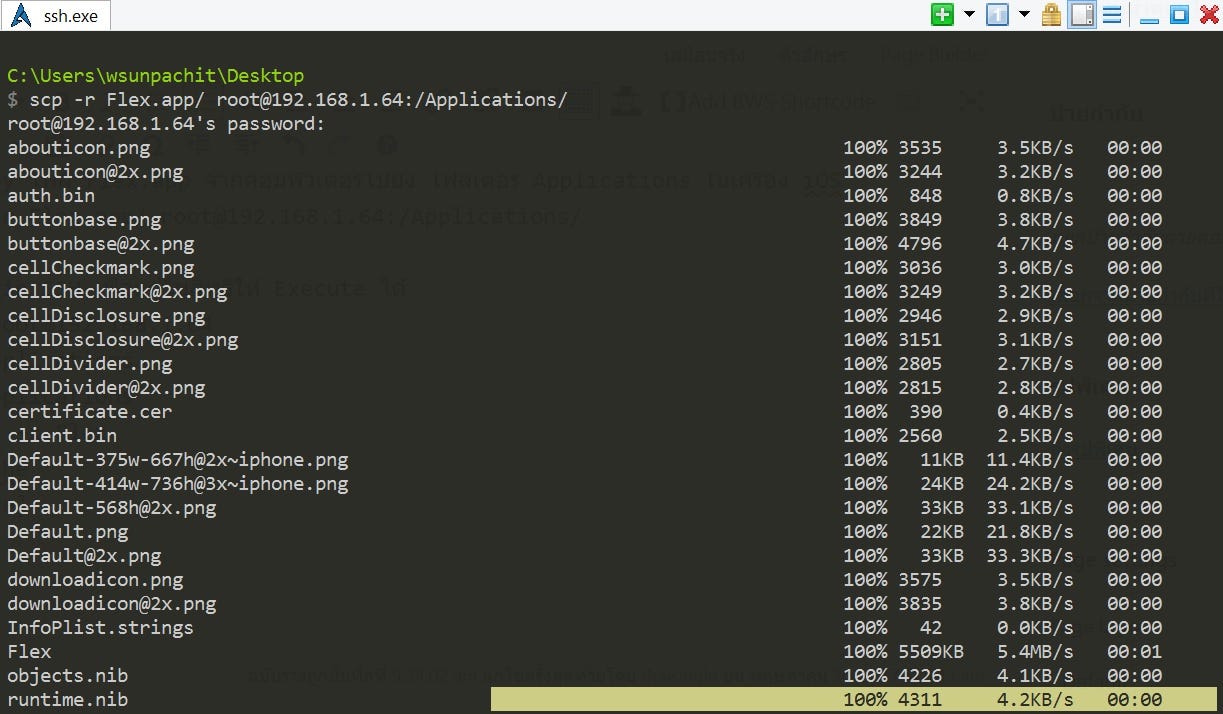Open the dropdown beside the new console button
The height and width of the screenshot is (714, 1223).
tap(969, 15)
